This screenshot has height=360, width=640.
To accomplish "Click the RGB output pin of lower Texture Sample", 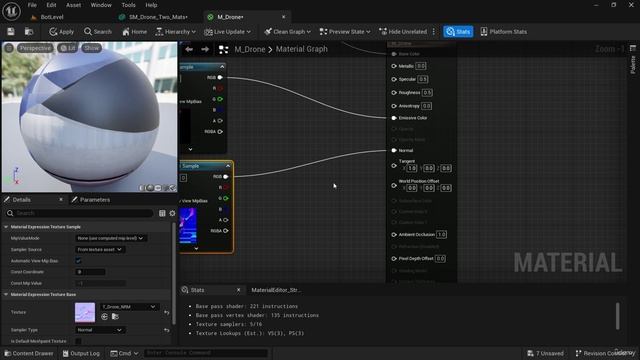I will point(226,177).
